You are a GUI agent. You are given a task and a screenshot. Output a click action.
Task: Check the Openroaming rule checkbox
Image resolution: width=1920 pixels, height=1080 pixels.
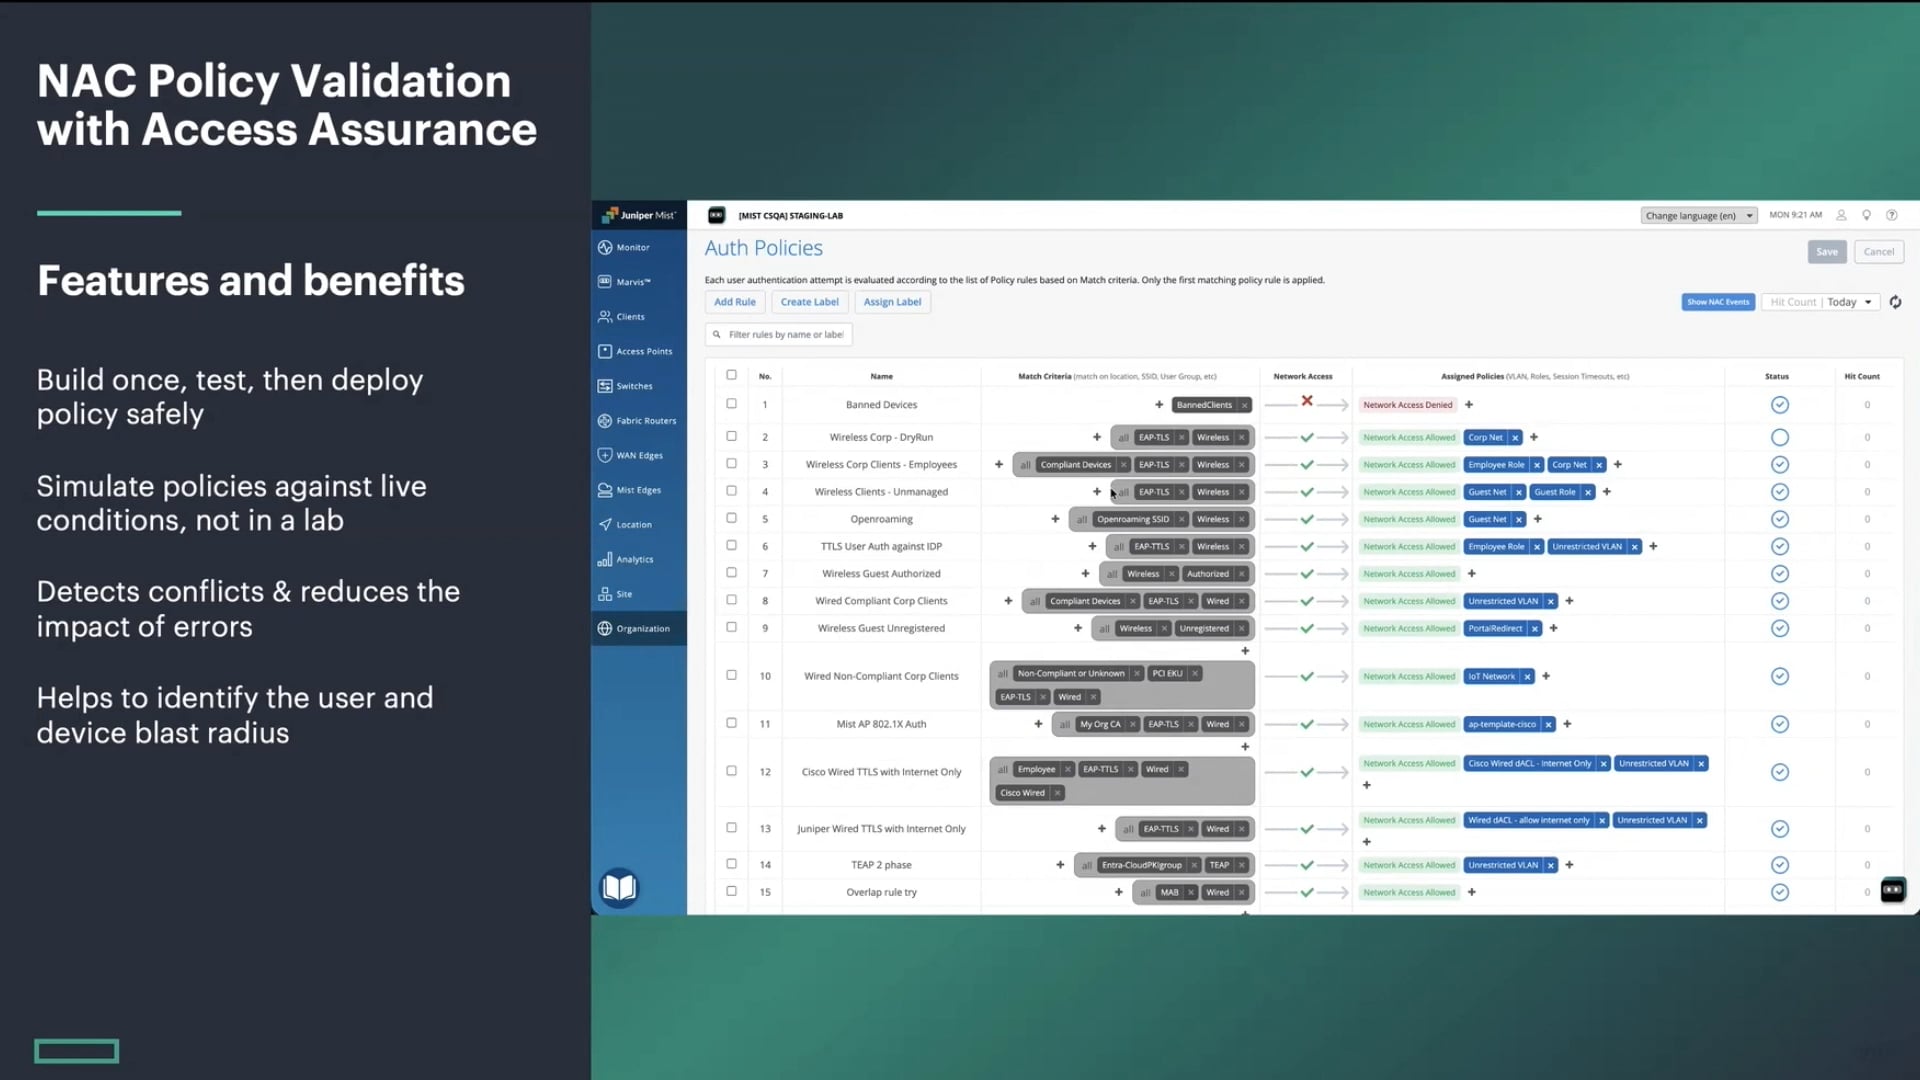tap(731, 518)
